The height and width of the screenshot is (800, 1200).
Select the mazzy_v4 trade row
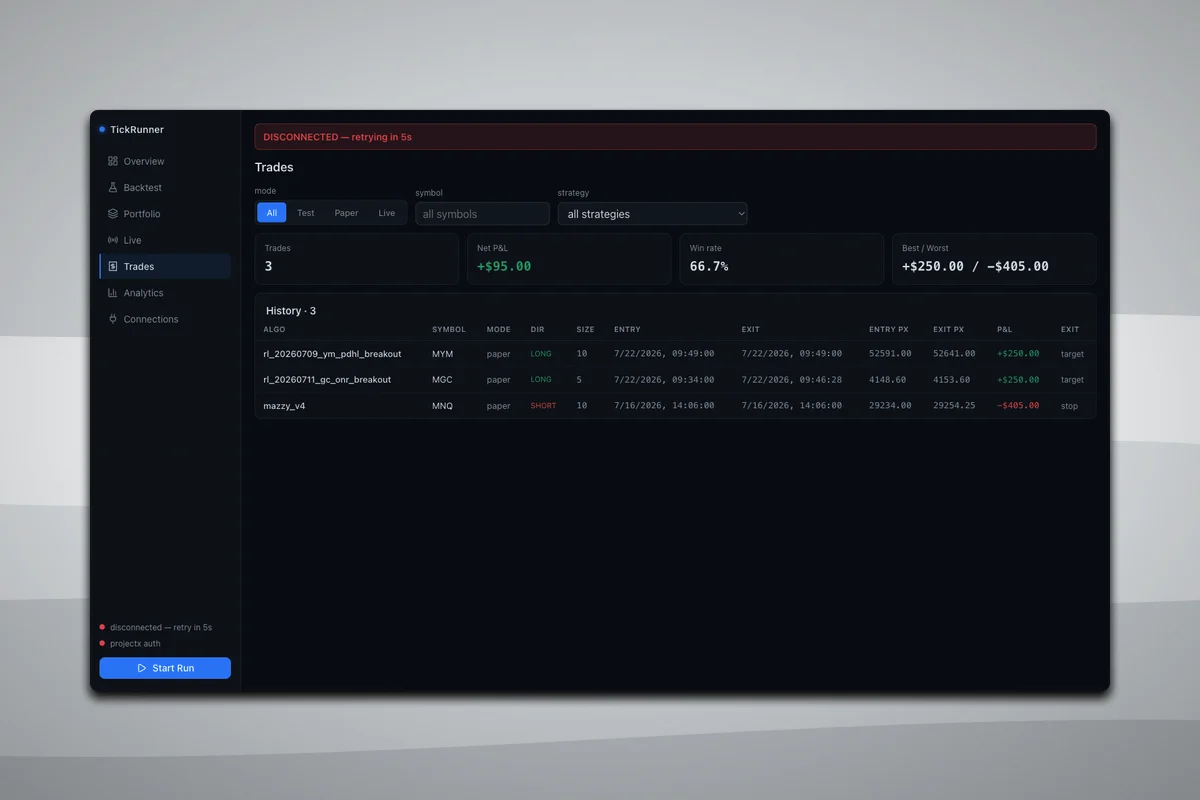[675, 406]
